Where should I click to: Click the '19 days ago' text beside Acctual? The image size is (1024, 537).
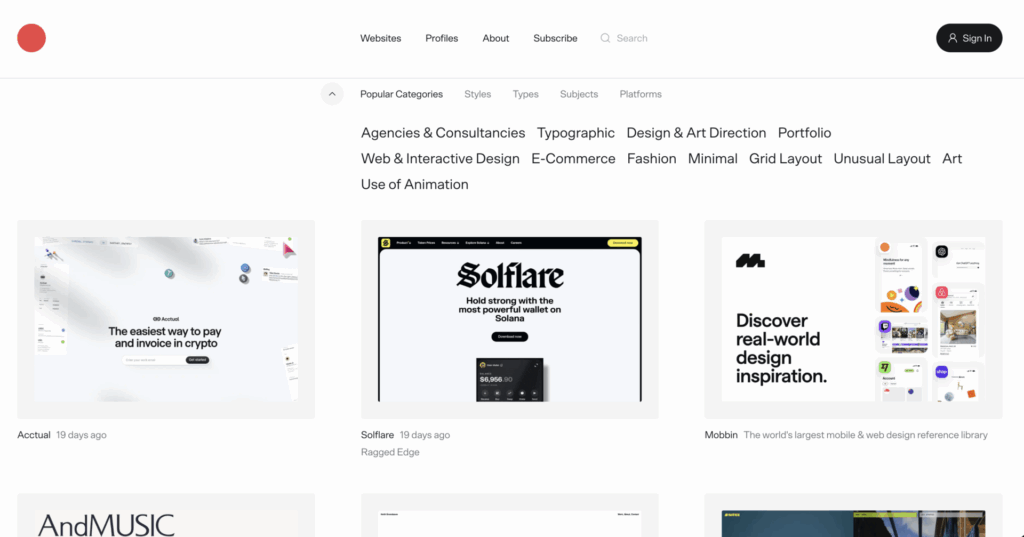click(x=81, y=435)
